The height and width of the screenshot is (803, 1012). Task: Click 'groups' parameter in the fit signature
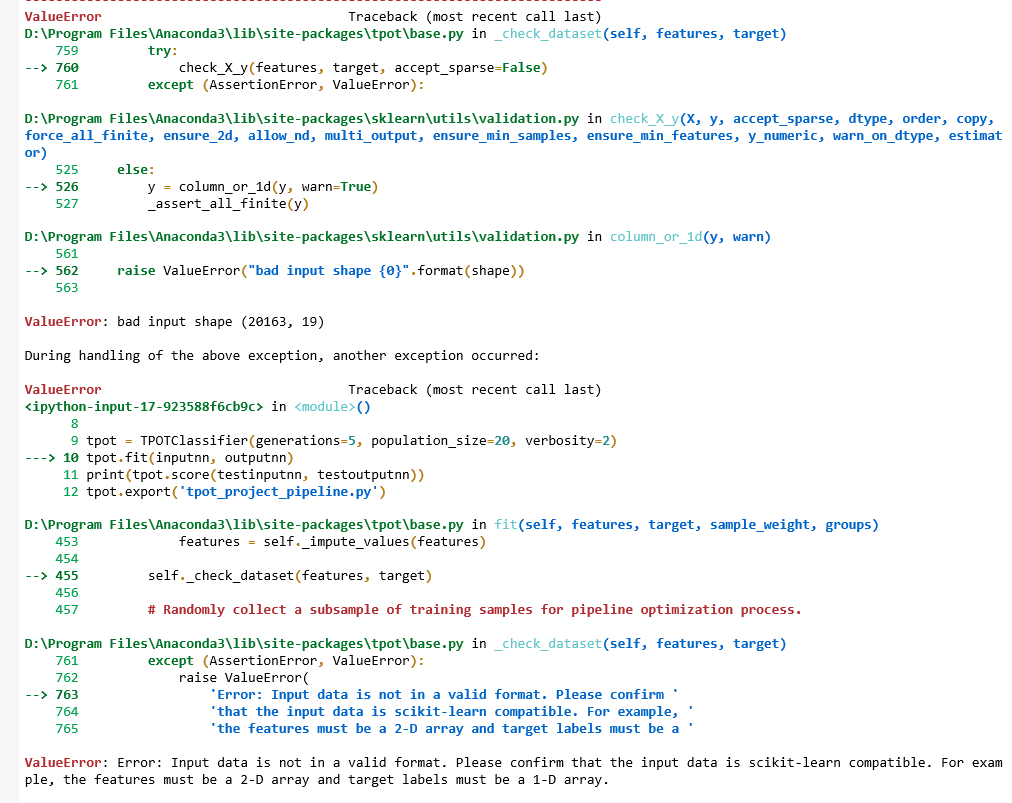[847, 525]
